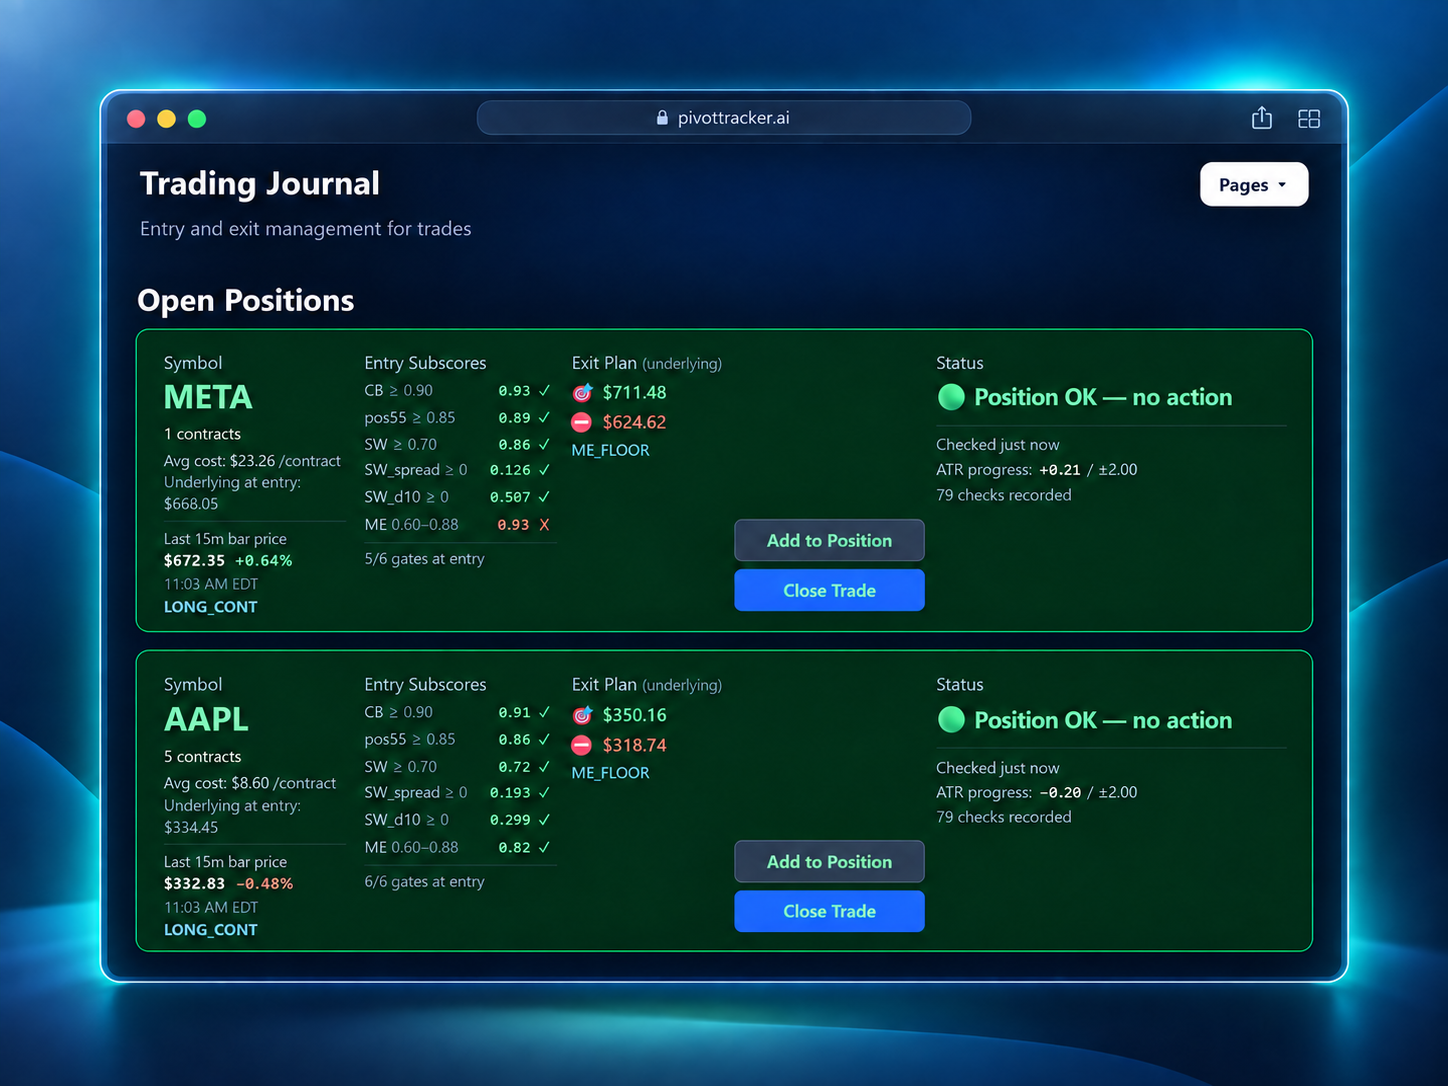Click AAPL stop price $318.74
Viewport: 1448px width, 1086px height.
[634, 745]
